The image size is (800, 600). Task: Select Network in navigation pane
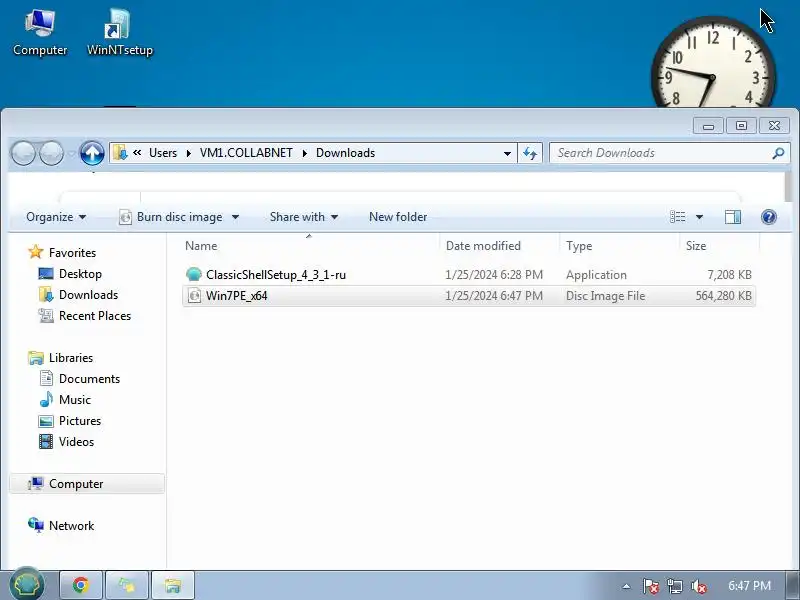[71, 526]
